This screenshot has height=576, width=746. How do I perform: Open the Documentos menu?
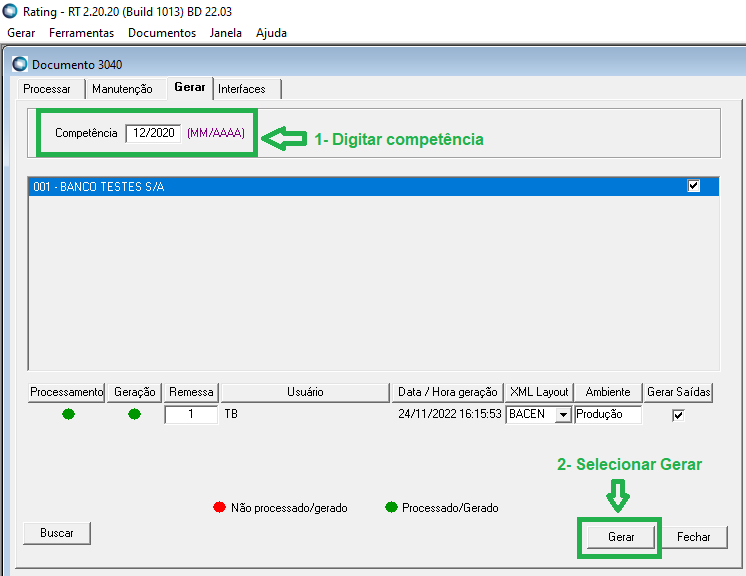[x=162, y=33]
